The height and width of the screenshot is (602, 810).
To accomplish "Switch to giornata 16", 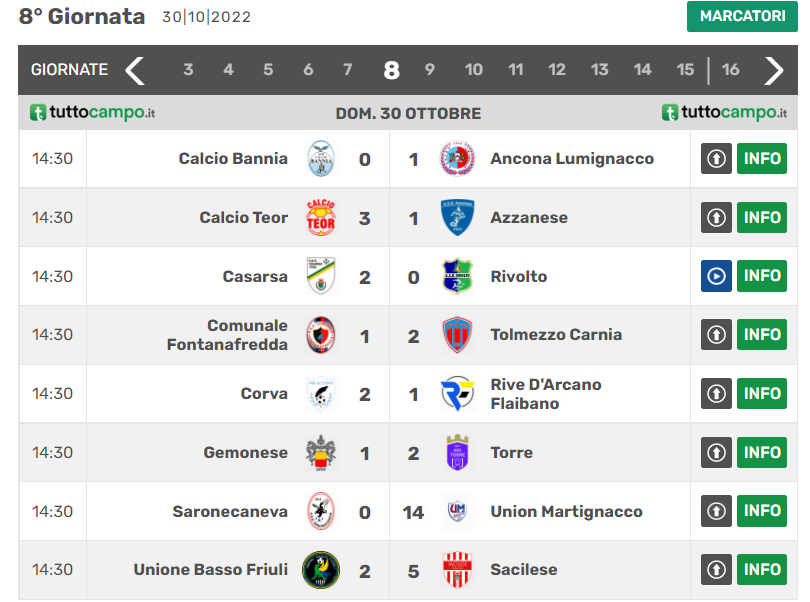I will pyautogui.click(x=731, y=70).
